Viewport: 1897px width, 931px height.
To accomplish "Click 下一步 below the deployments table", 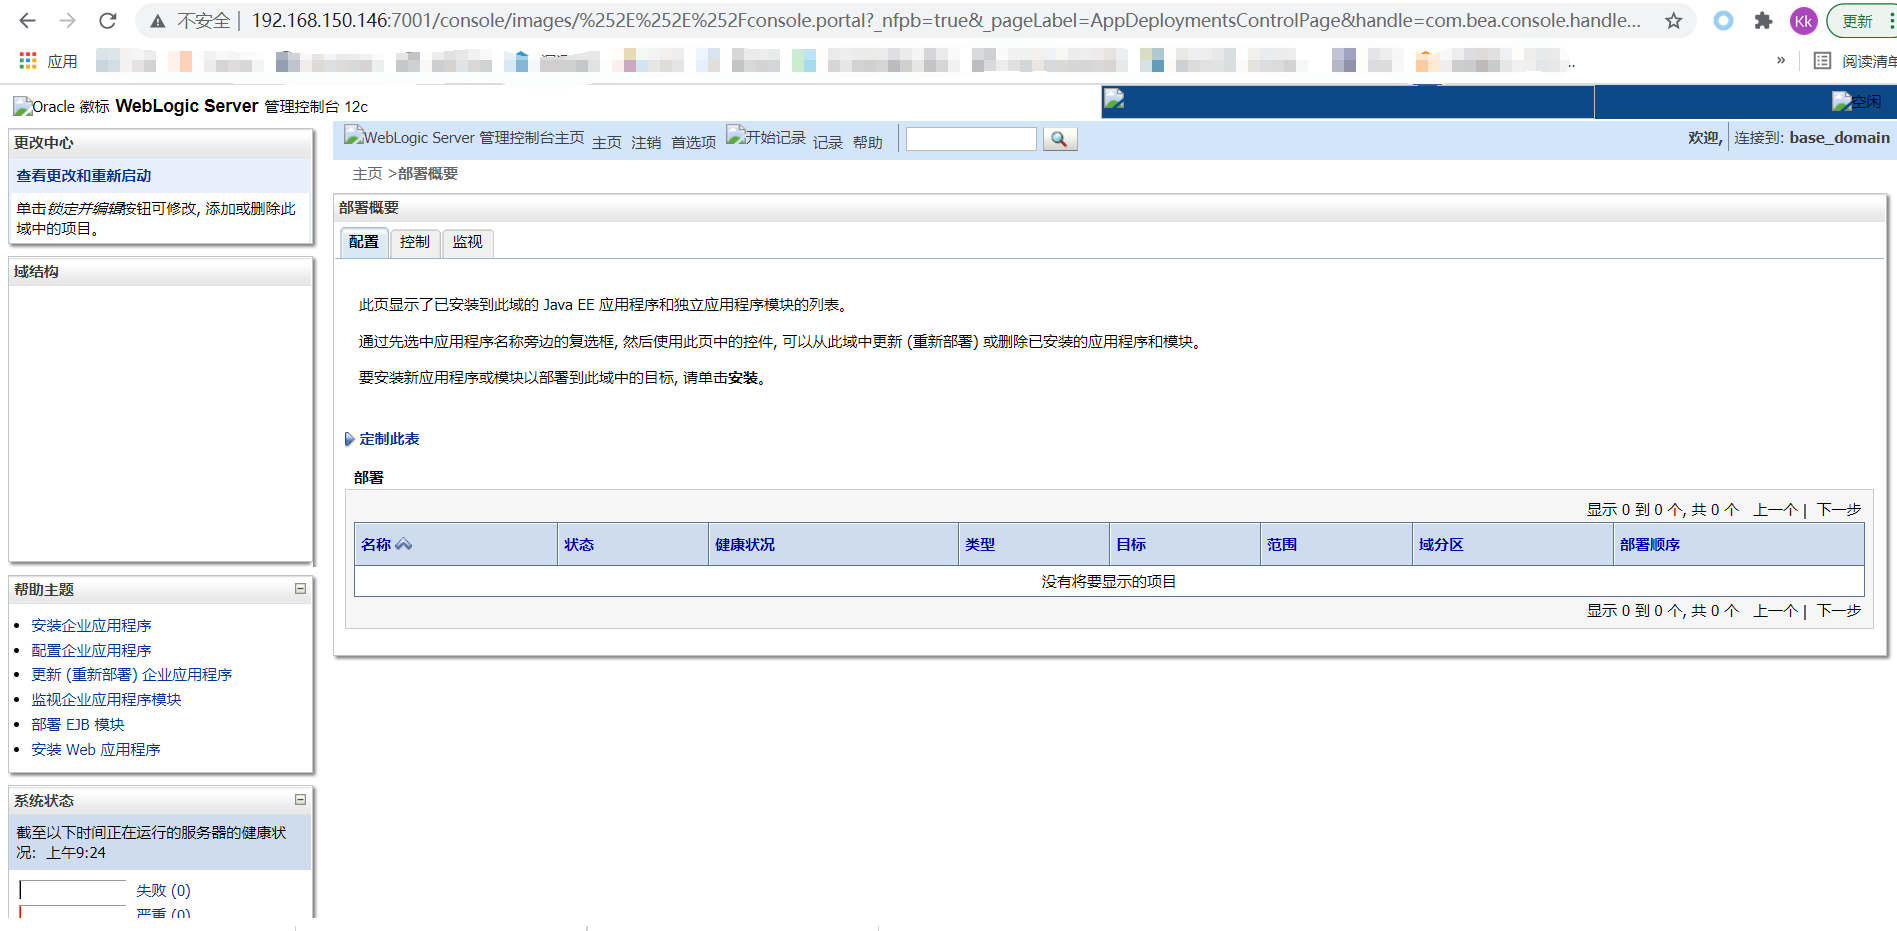I will coord(1839,610).
